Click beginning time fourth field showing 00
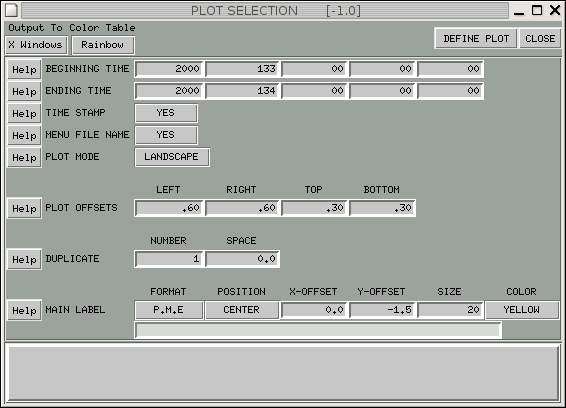This screenshot has height=408, width=566. click(382, 69)
